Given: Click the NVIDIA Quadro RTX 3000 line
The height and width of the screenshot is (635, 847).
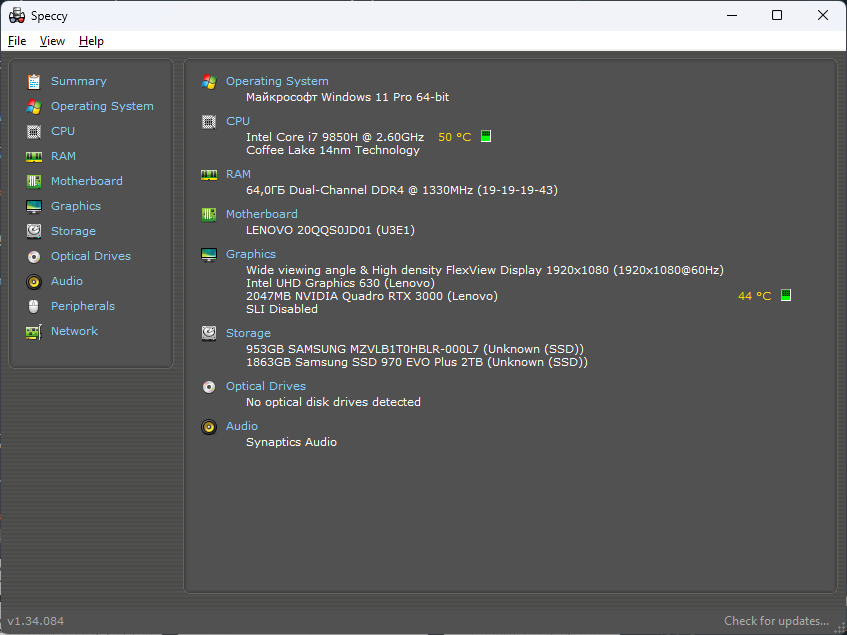Looking at the screenshot, I should 372,296.
